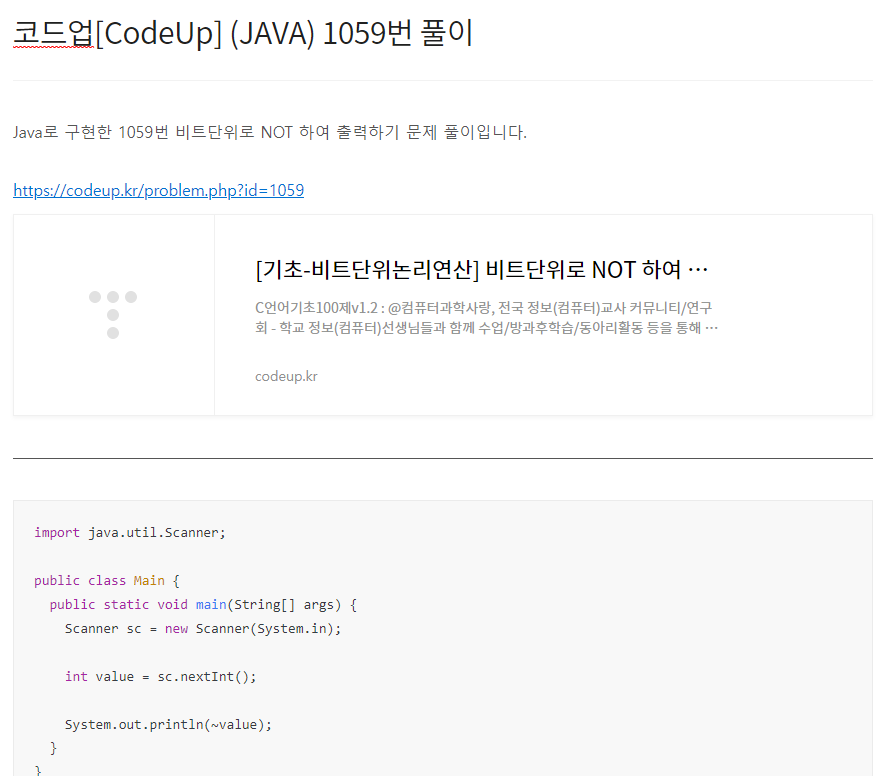Click the line System.out.println(~value);
The width and height of the screenshot is (885, 776).
(x=168, y=725)
